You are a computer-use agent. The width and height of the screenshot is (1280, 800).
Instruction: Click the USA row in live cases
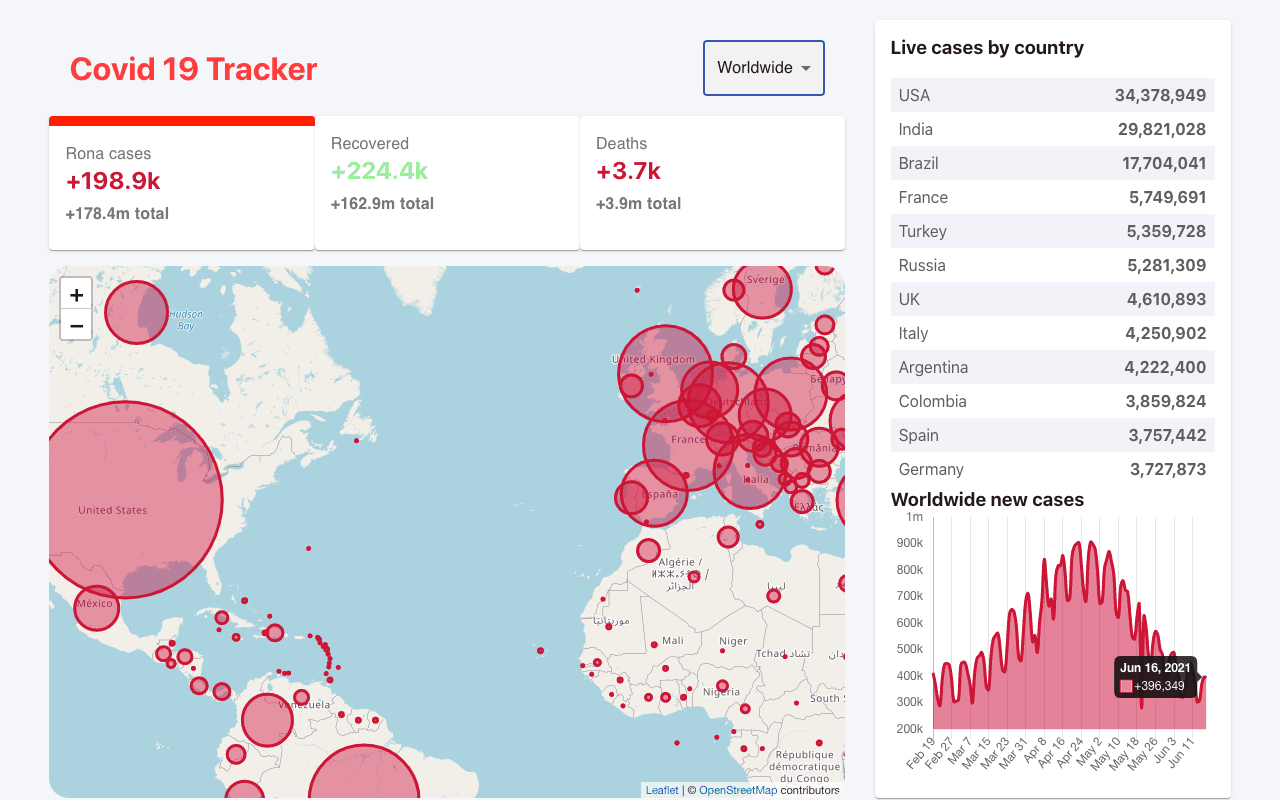coord(1053,95)
